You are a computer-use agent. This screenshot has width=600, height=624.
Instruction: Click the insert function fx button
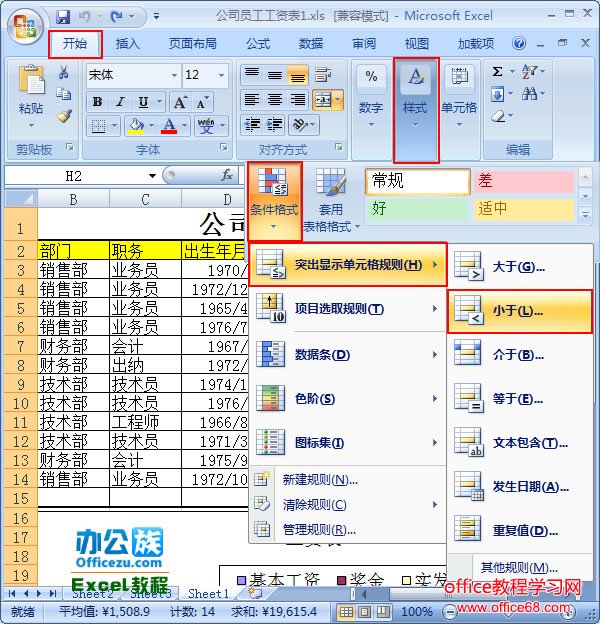[x=227, y=176]
